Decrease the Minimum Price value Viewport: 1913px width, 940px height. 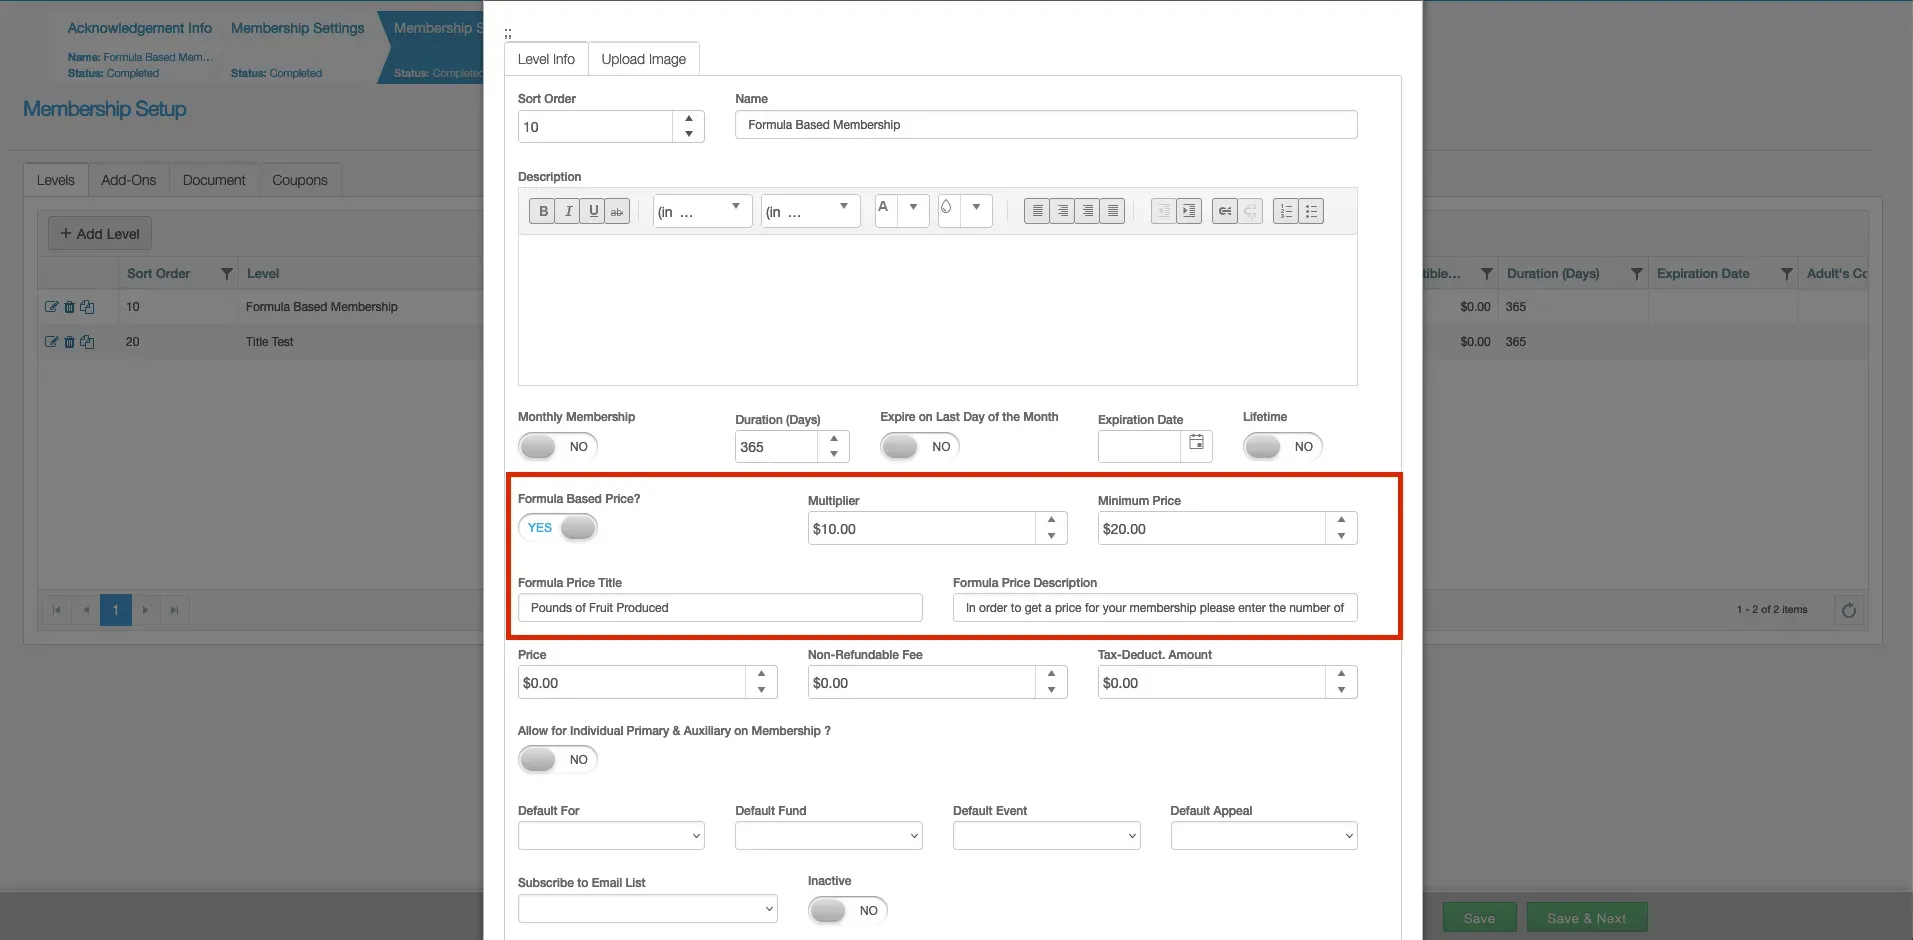point(1341,536)
